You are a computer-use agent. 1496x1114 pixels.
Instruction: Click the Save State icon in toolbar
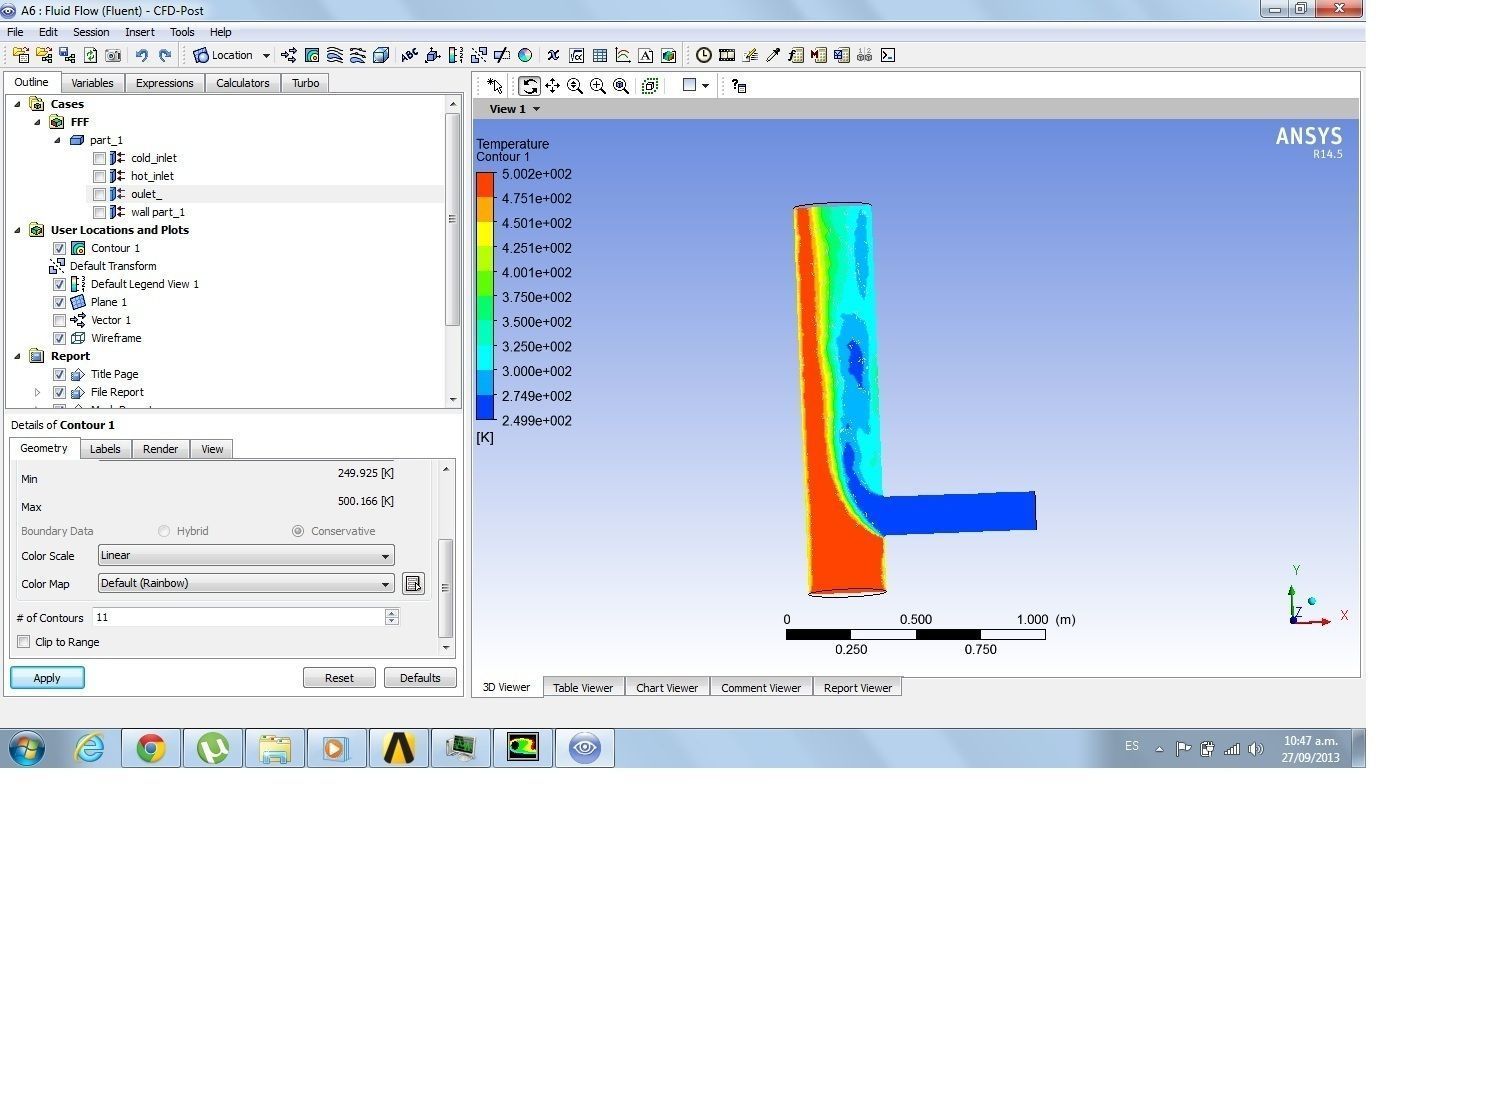67,55
